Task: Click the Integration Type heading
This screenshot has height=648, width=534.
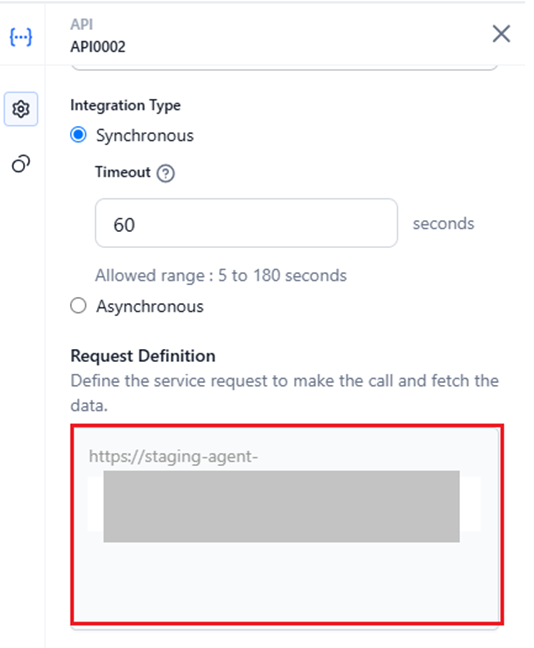Action: coord(125,105)
